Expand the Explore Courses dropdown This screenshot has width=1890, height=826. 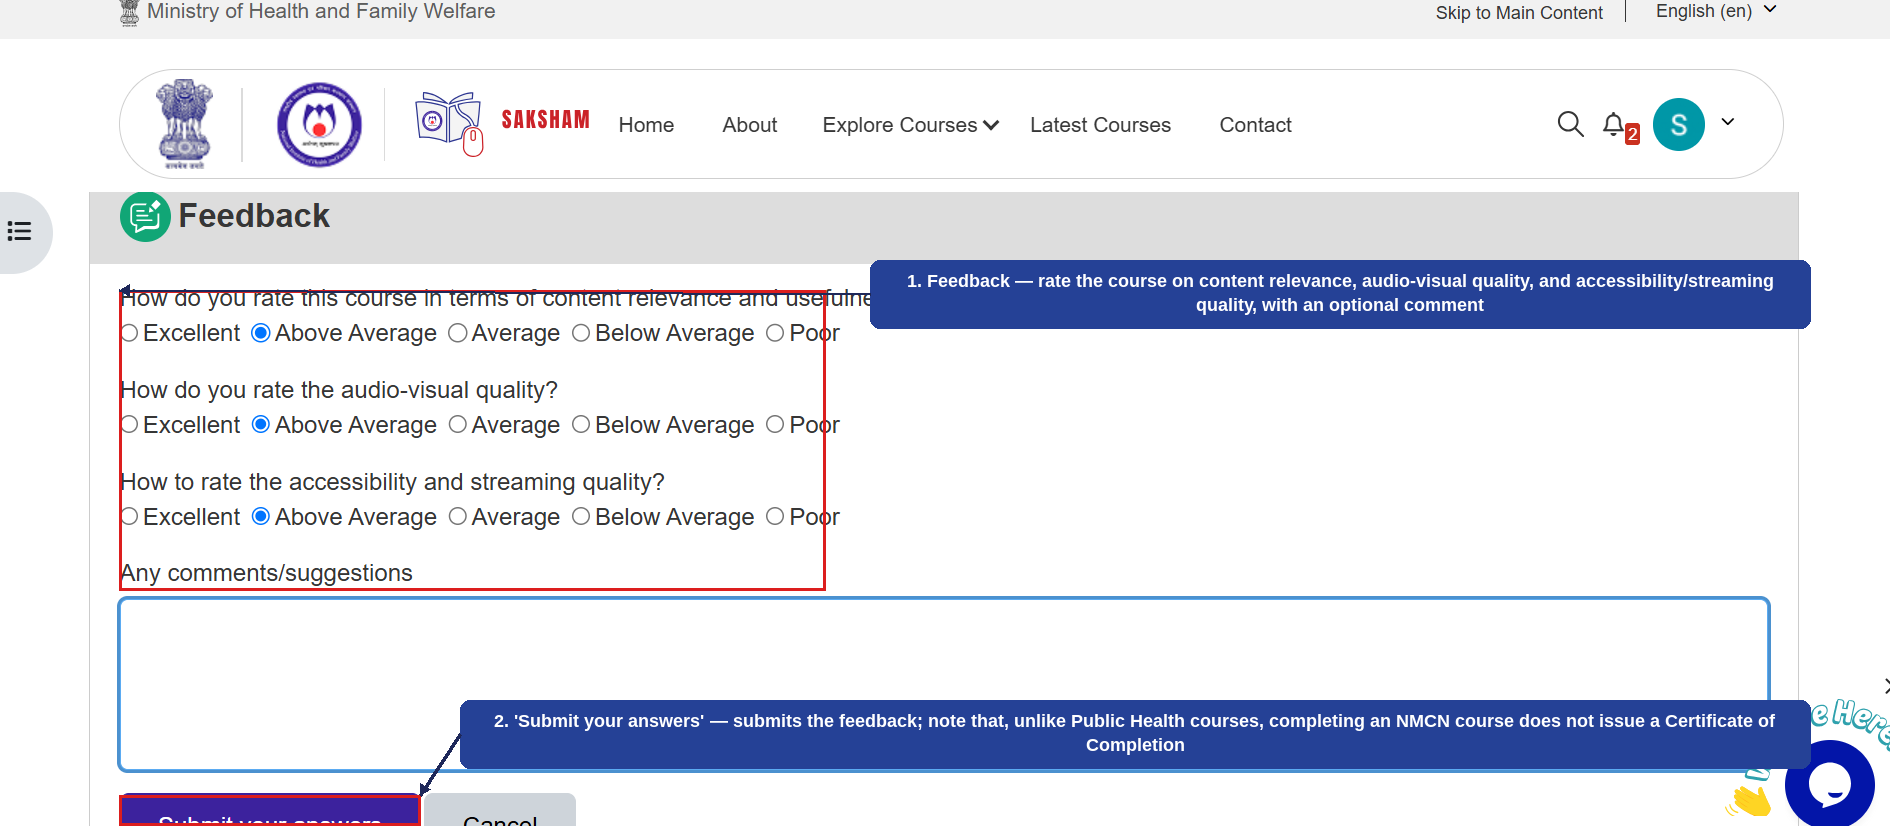(x=910, y=125)
